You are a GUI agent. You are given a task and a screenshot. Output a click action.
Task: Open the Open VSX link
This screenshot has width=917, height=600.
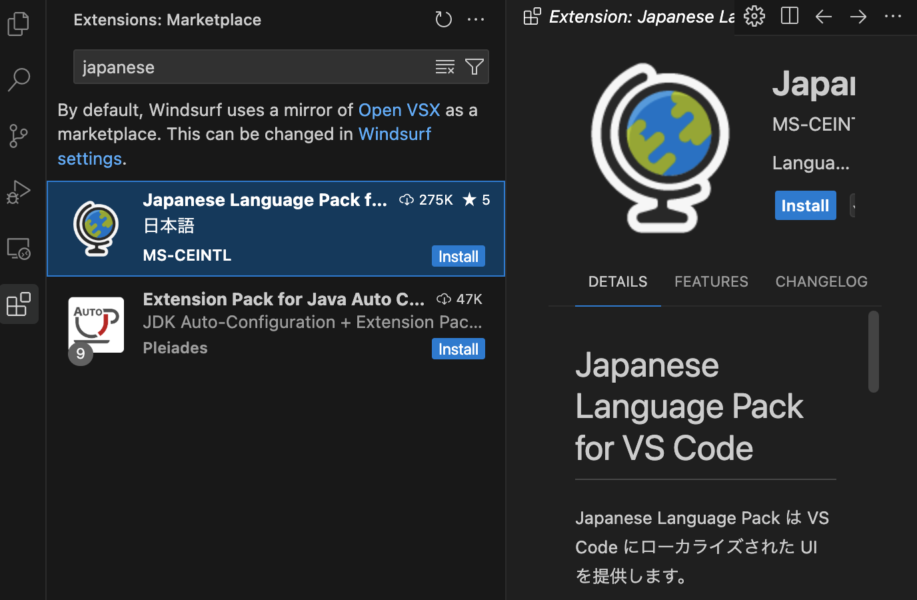coord(399,110)
